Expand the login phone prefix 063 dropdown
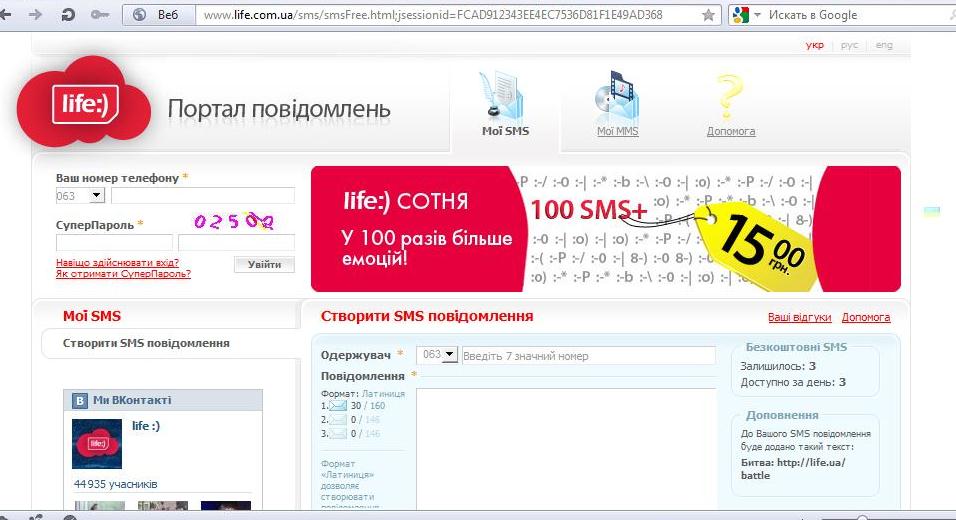Image resolution: width=956 pixels, height=520 pixels. click(x=97, y=196)
